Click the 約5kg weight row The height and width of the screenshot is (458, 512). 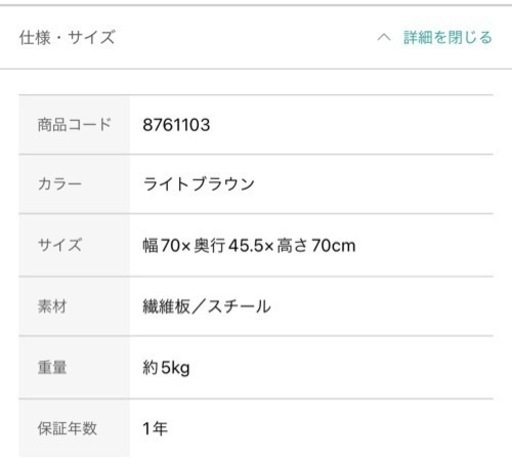pyautogui.click(x=256, y=367)
